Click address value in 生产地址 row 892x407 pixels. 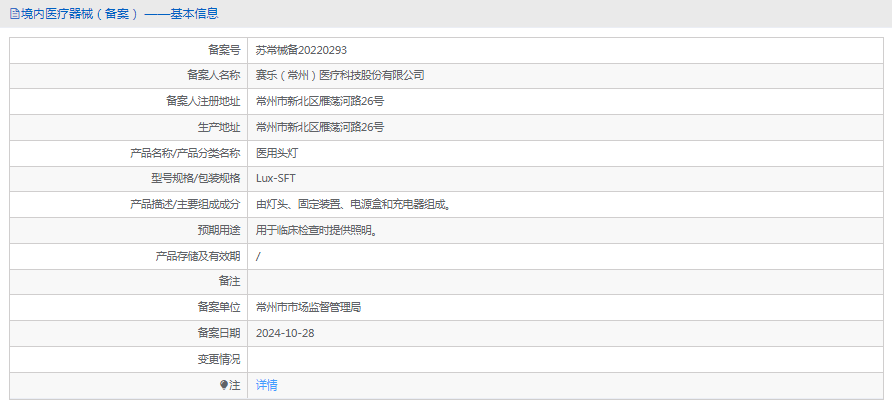[320, 127]
